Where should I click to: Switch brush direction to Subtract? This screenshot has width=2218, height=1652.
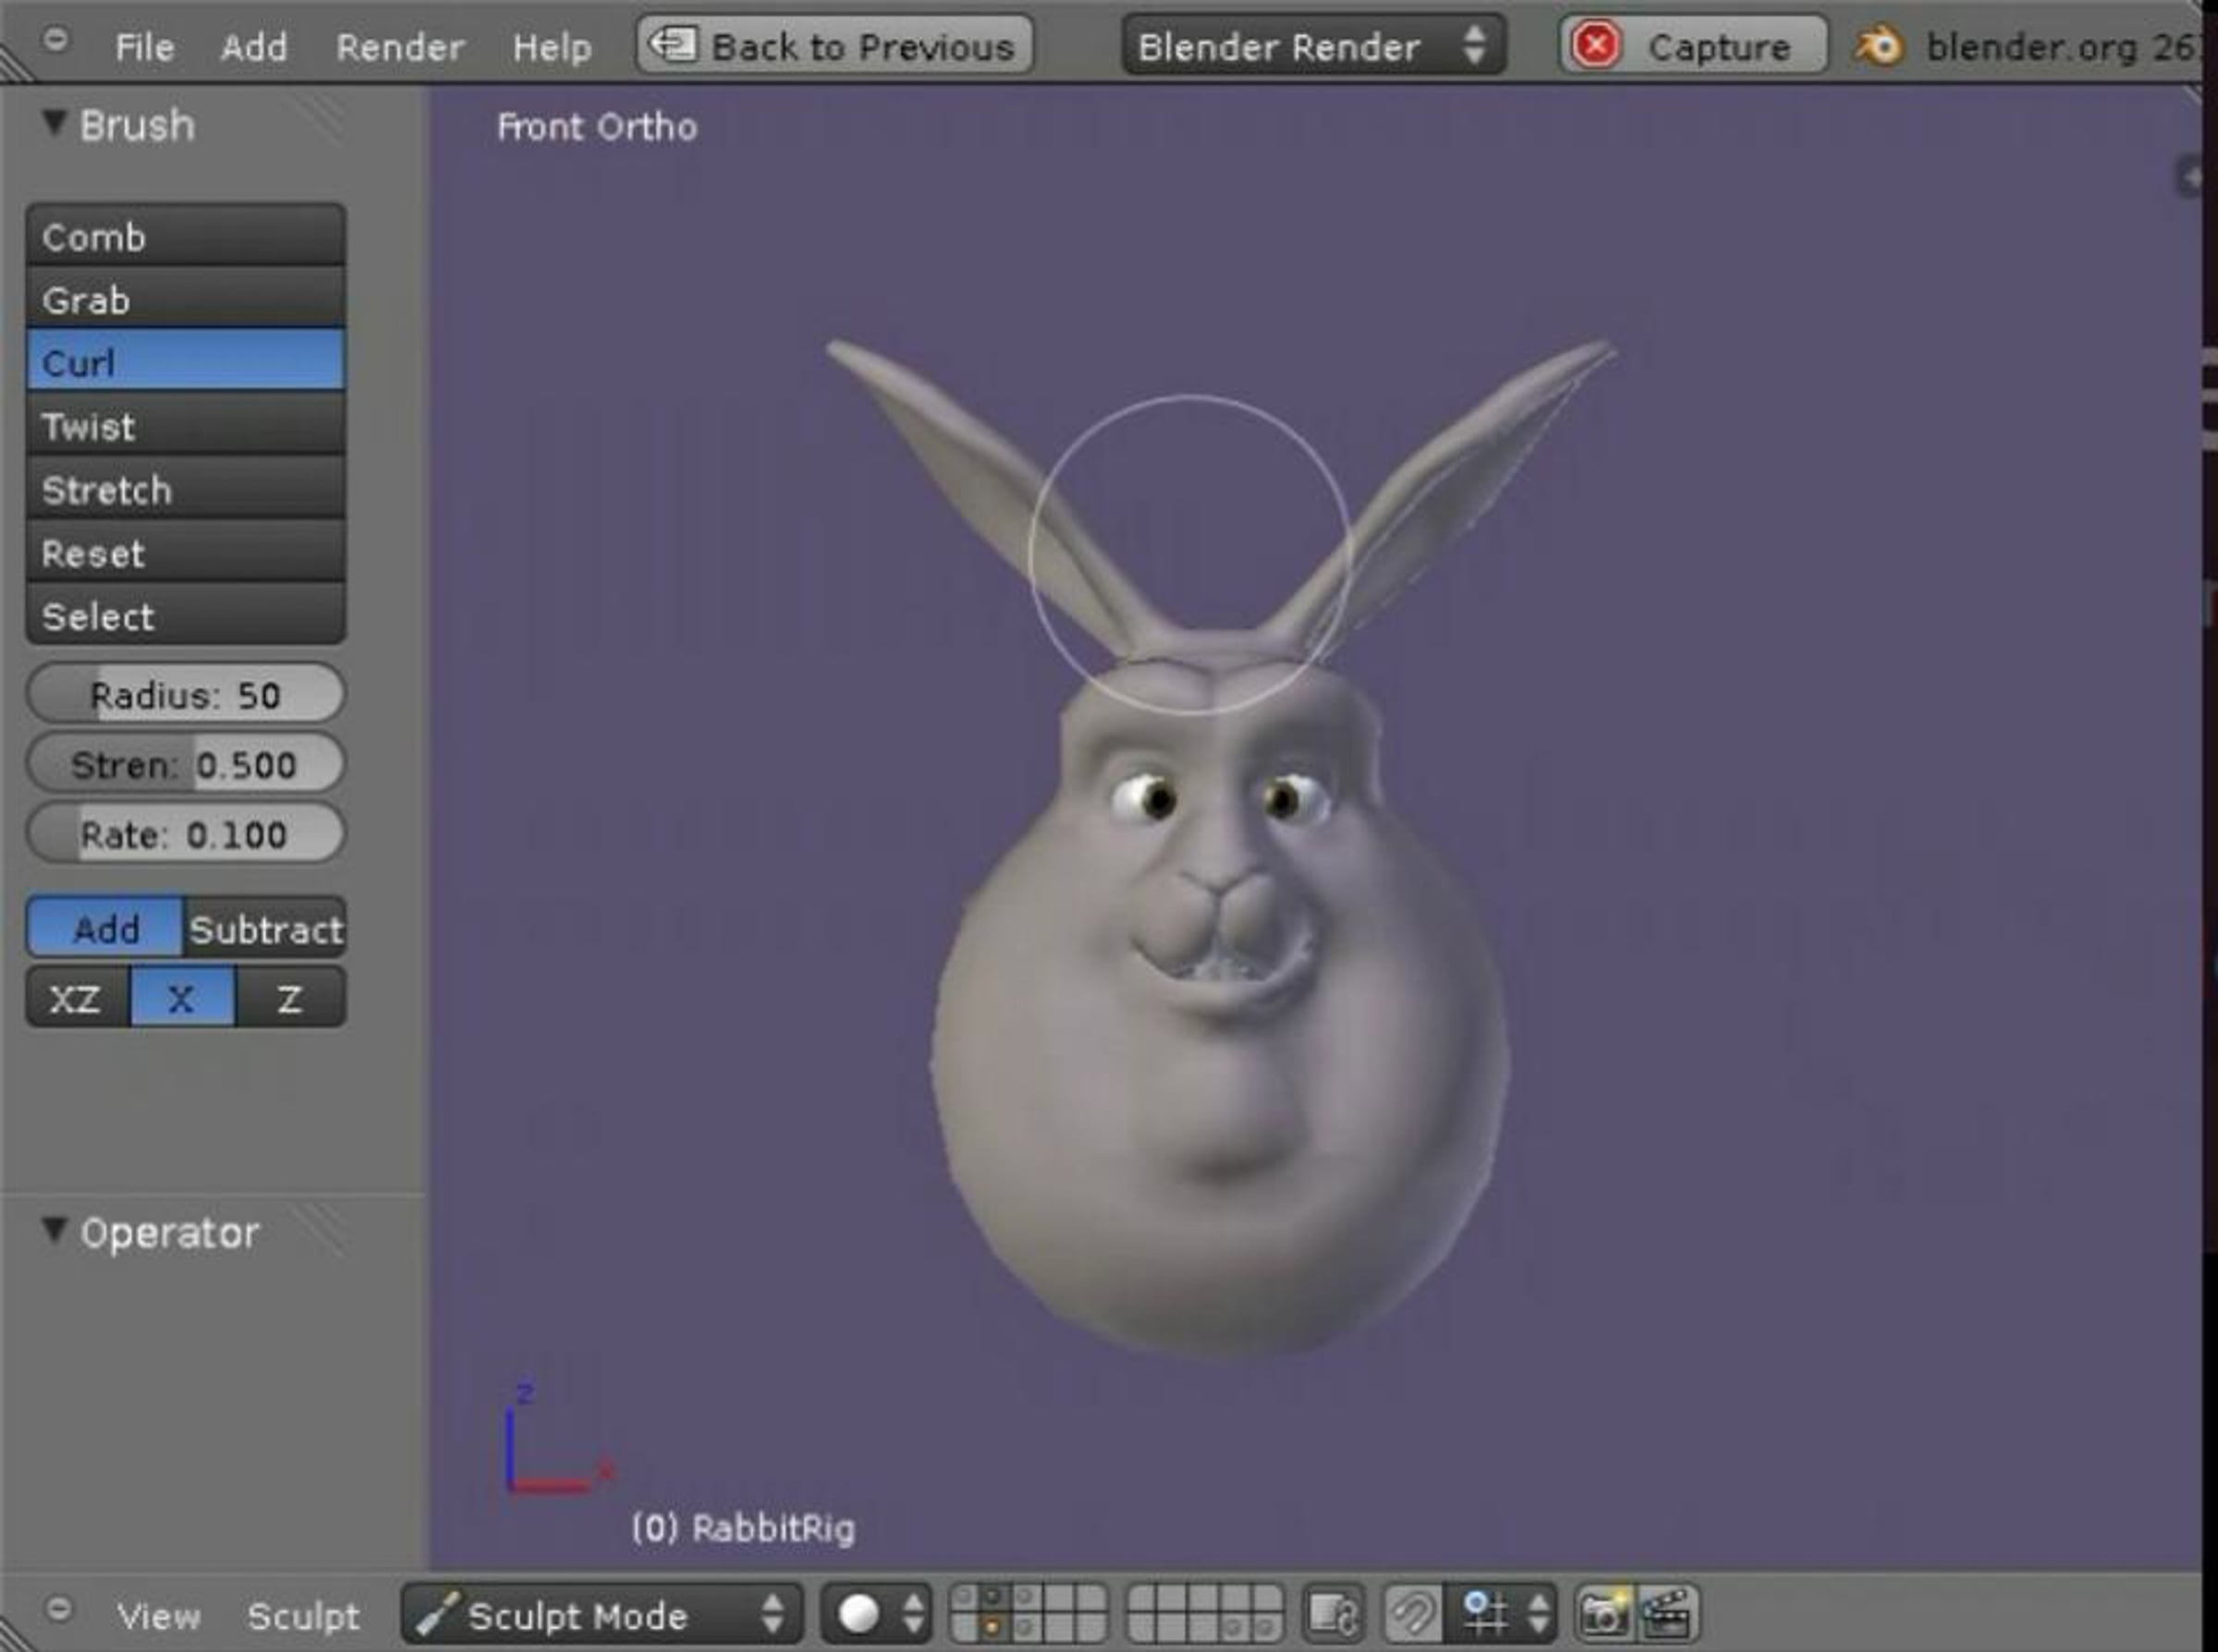click(265, 928)
